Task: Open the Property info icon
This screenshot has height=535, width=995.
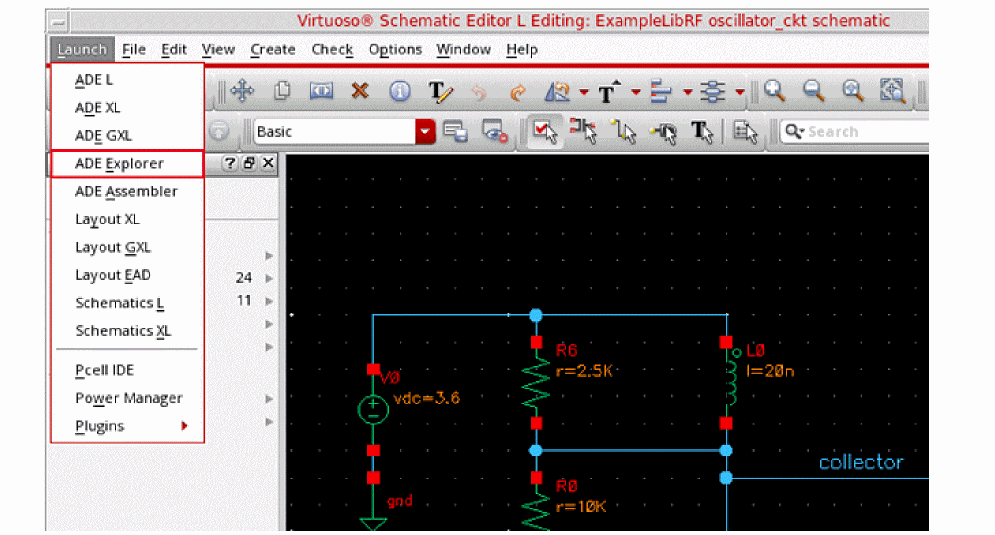Action: click(x=400, y=91)
